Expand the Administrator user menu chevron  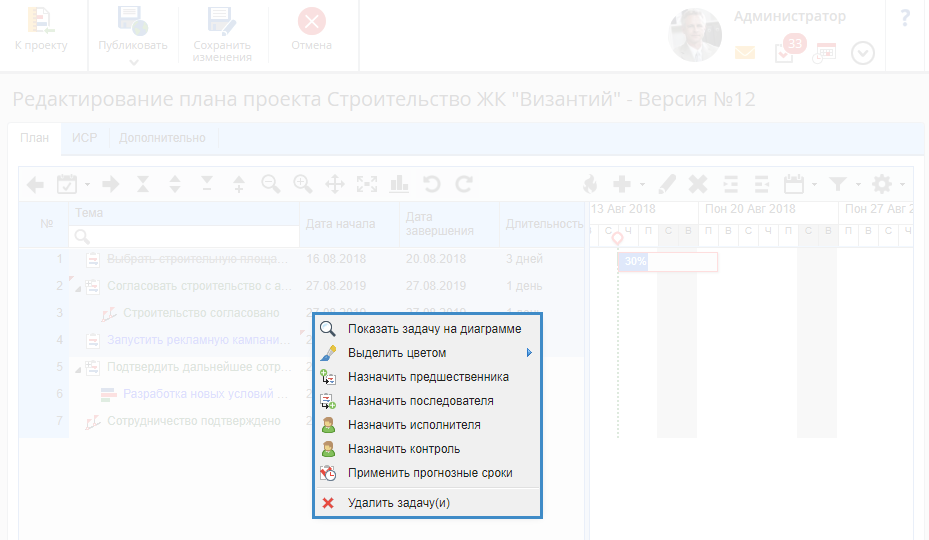[863, 53]
